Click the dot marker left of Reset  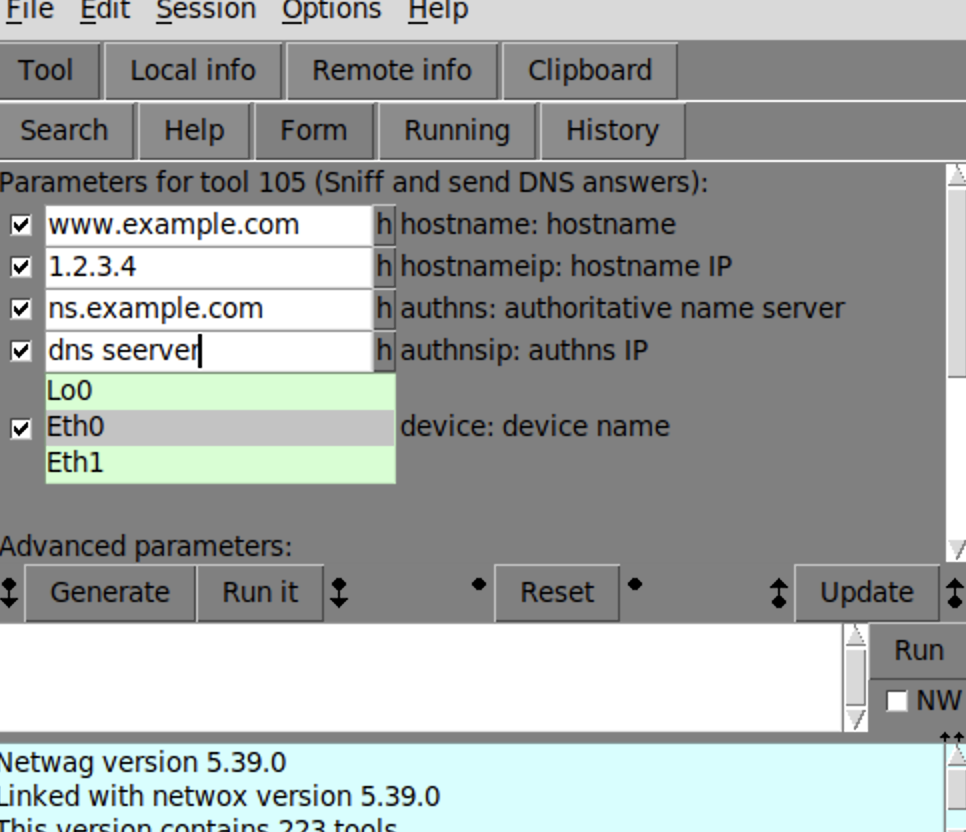coord(479,584)
